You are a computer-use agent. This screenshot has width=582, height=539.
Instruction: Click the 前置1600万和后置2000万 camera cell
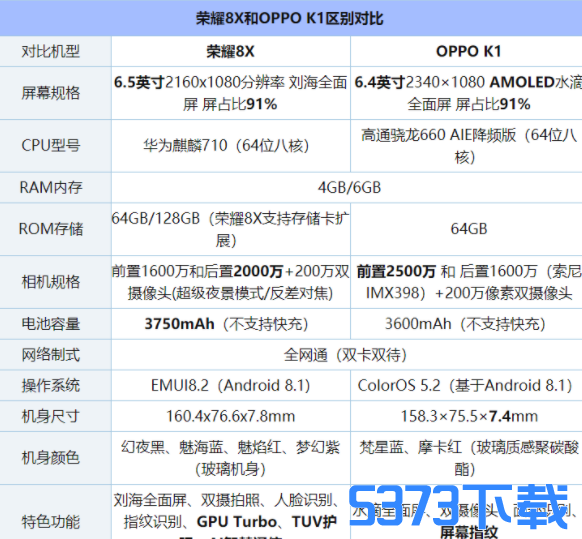coord(230,282)
